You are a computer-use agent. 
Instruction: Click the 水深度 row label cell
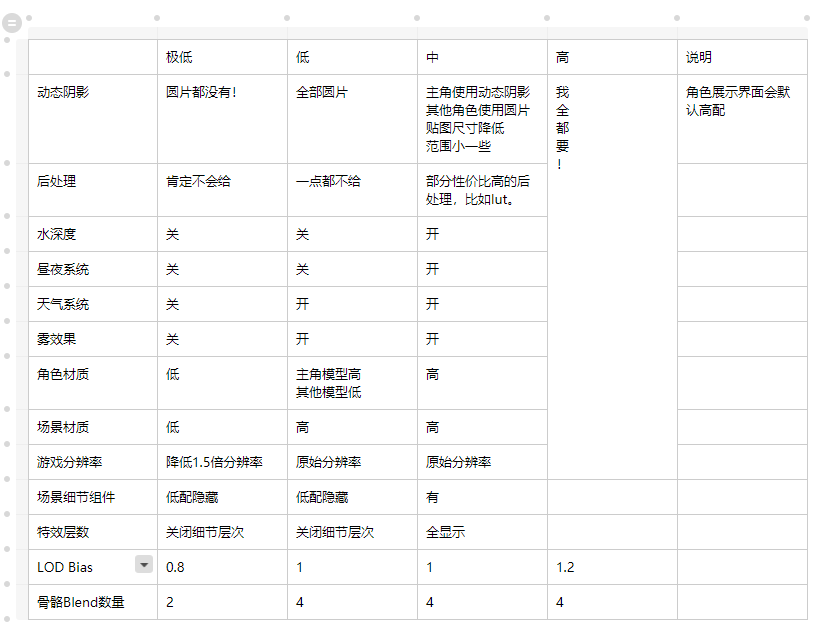(x=93, y=234)
